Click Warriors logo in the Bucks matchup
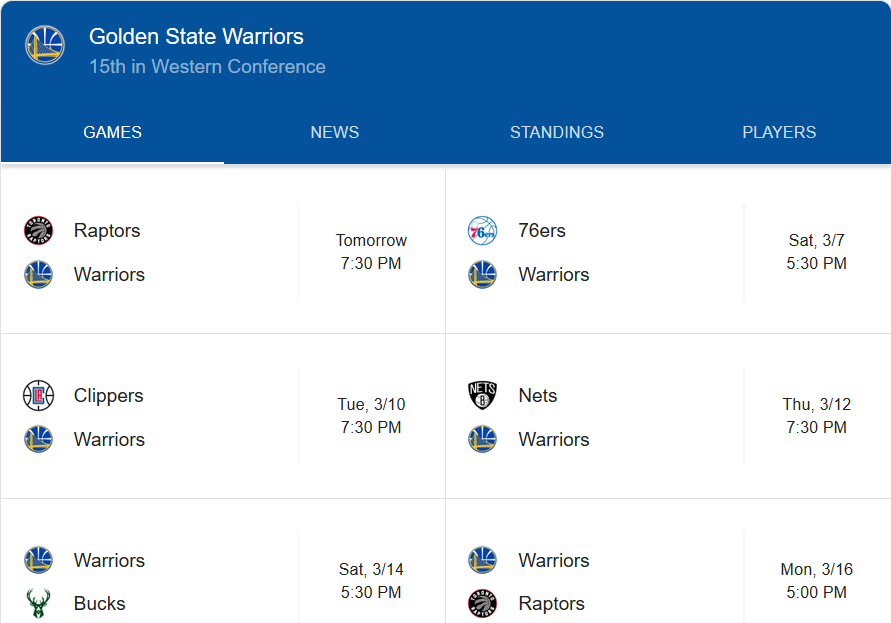 [38, 560]
